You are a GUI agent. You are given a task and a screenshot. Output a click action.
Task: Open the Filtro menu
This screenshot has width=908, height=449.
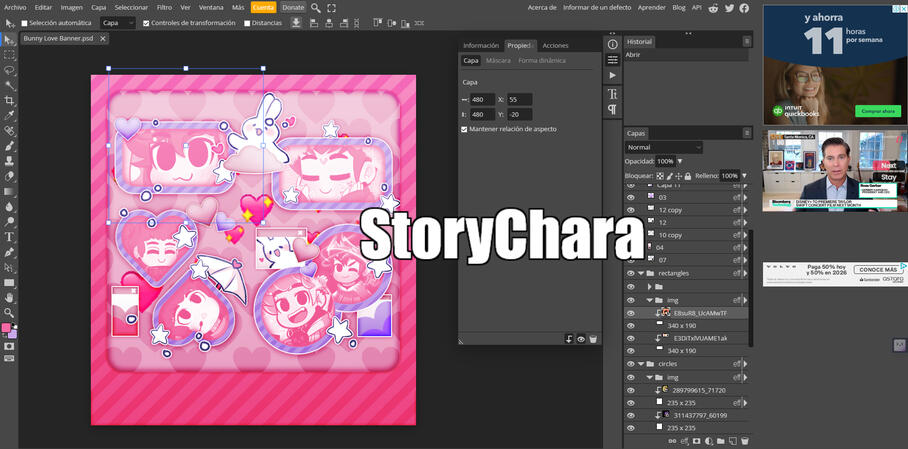coord(164,7)
